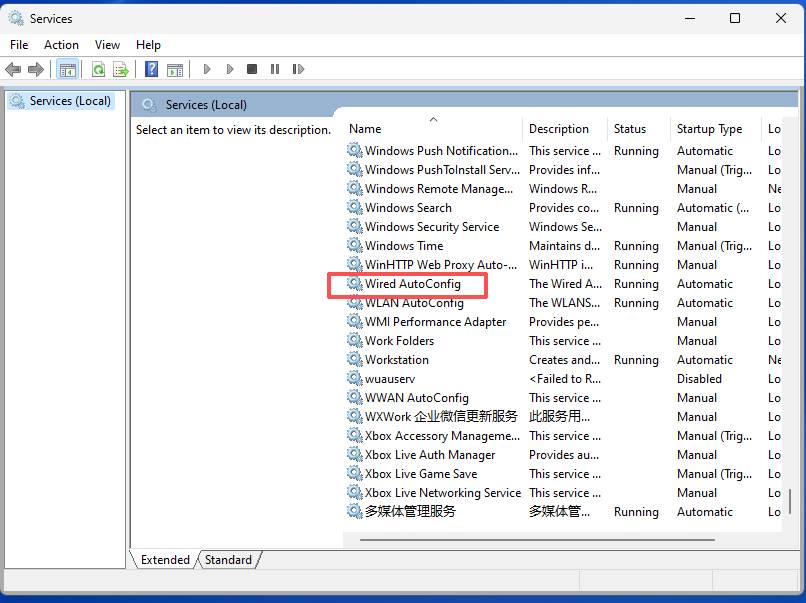The image size is (806, 603).
Task: Switch to the Extended tab
Action: point(165,560)
